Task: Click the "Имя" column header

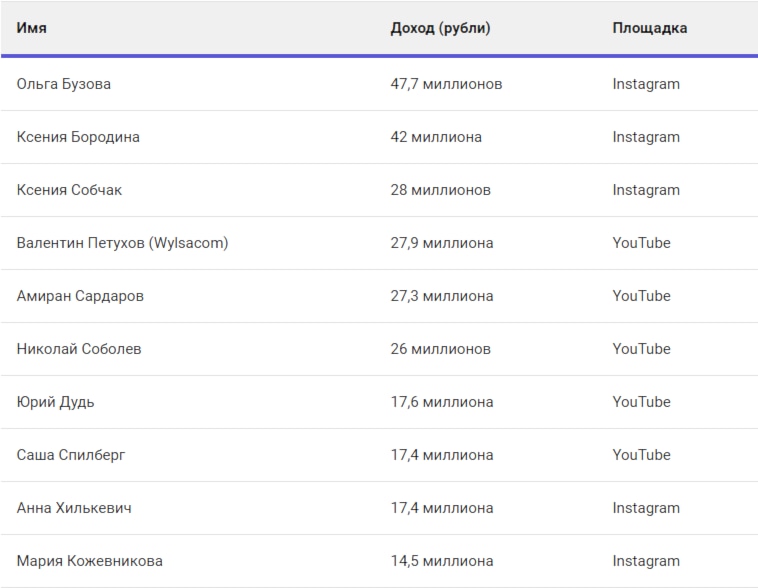Action: 32,28
